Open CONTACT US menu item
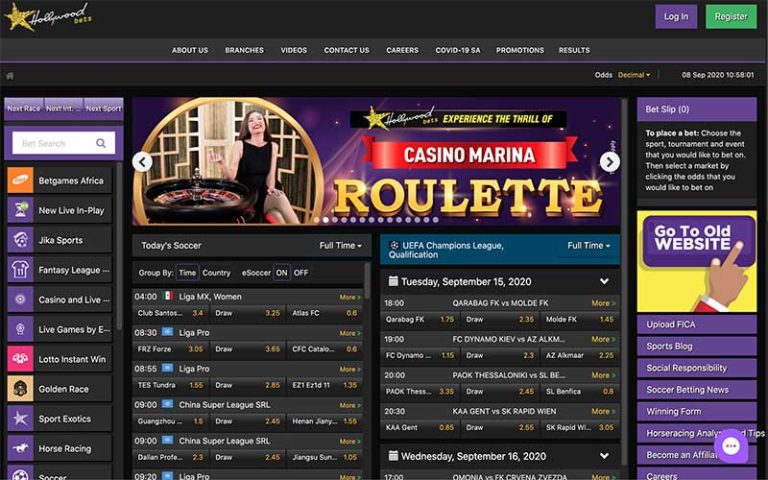Viewport: 768px width, 480px height. point(346,50)
